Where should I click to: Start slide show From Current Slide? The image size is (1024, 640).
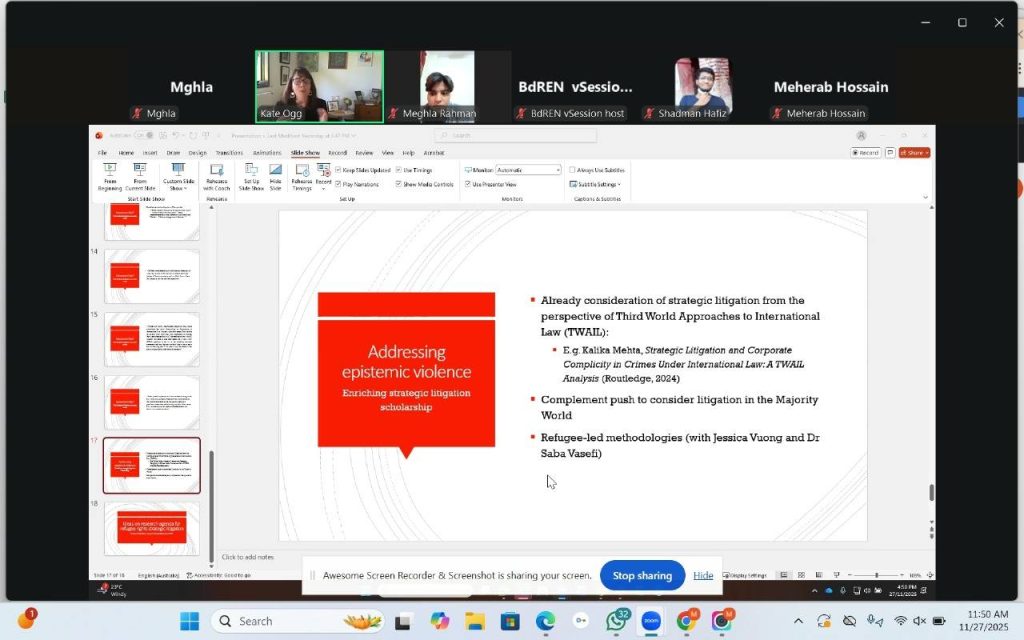click(140, 176)
